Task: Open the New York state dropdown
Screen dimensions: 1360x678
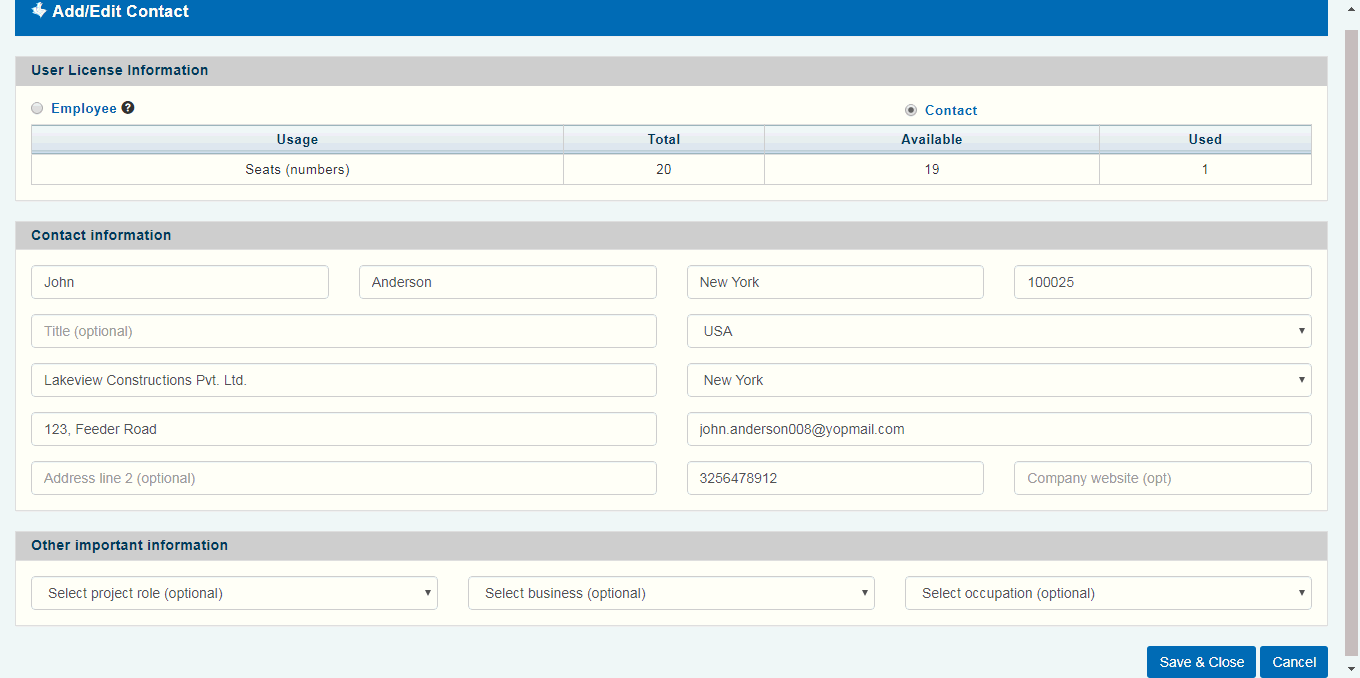Action: (x=998, y=380)
